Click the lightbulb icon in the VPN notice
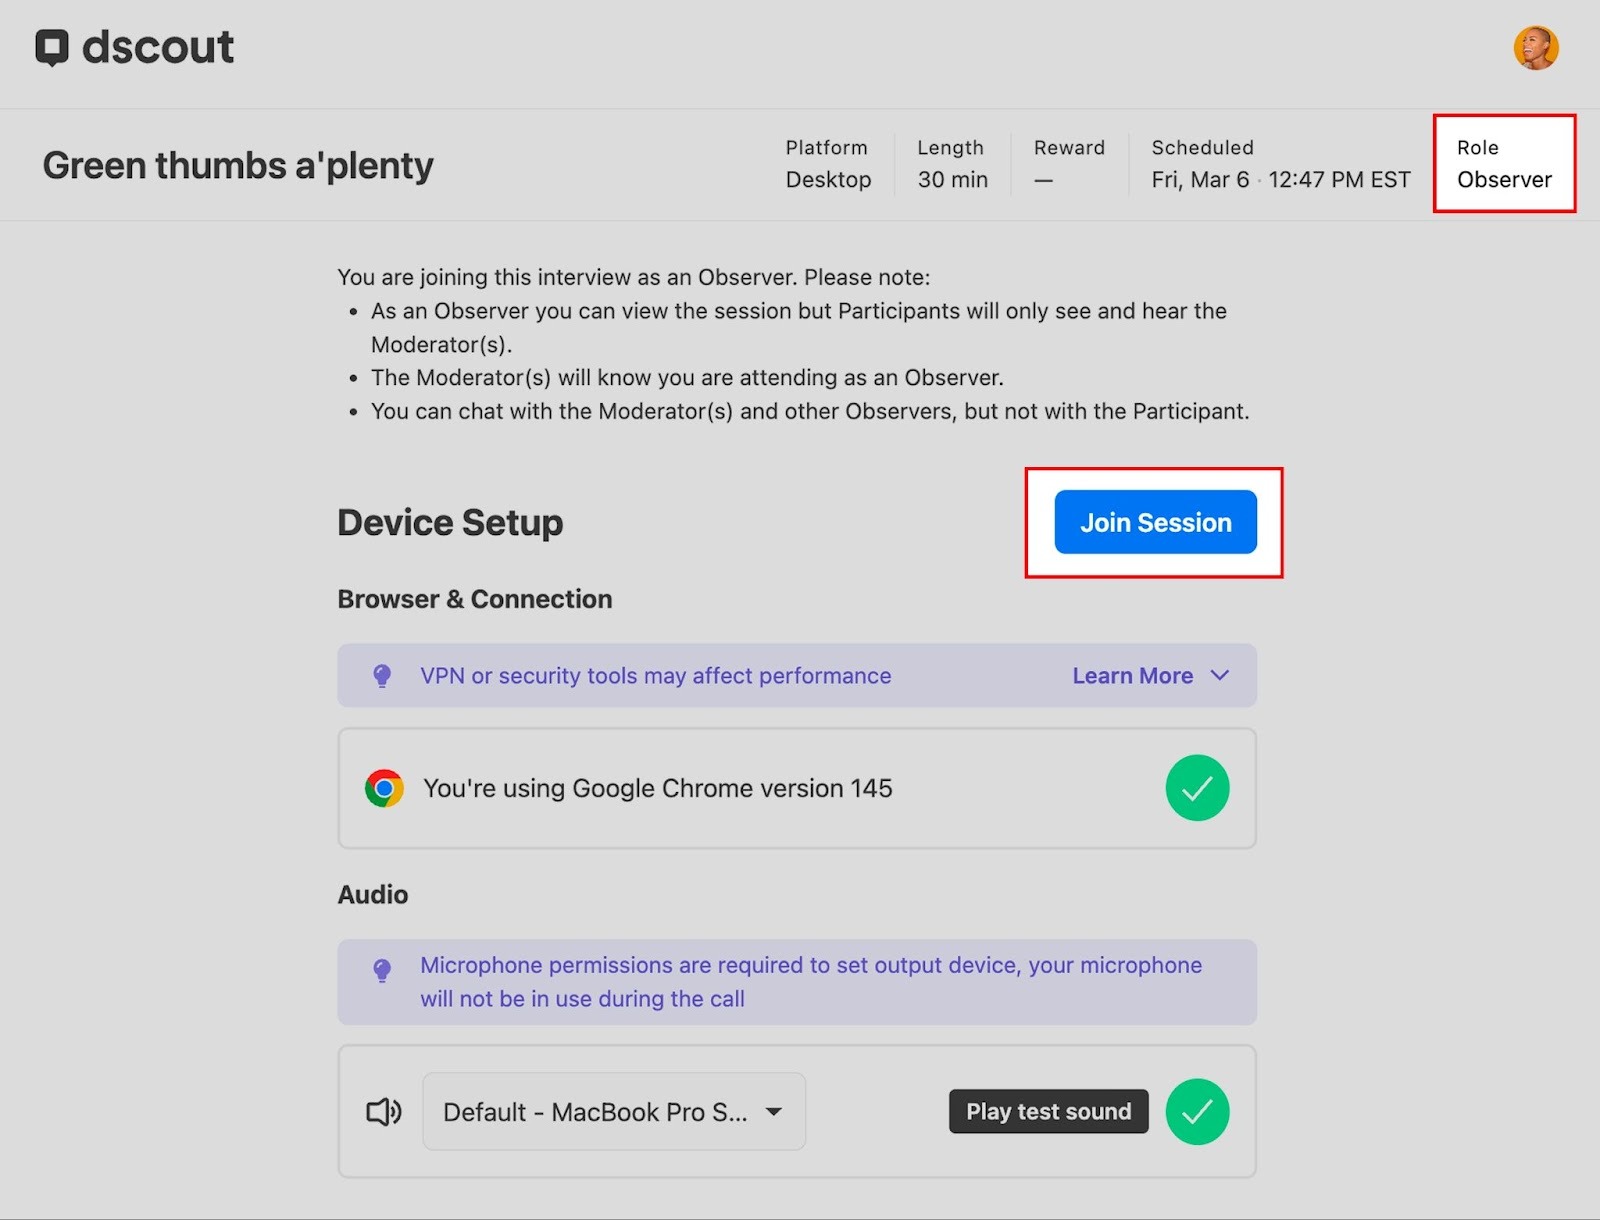 [x=382, y=676]
